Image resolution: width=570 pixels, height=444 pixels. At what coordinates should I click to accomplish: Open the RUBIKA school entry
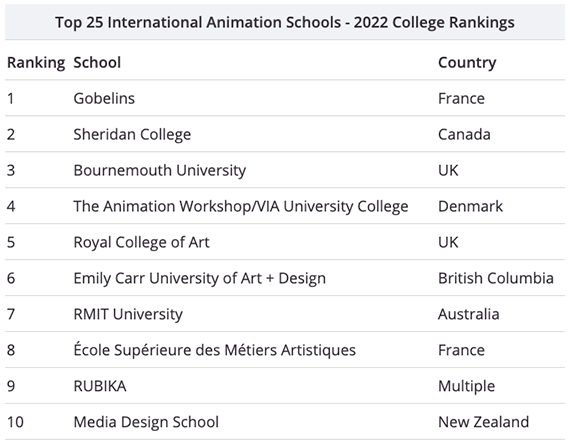click(100, 386)
